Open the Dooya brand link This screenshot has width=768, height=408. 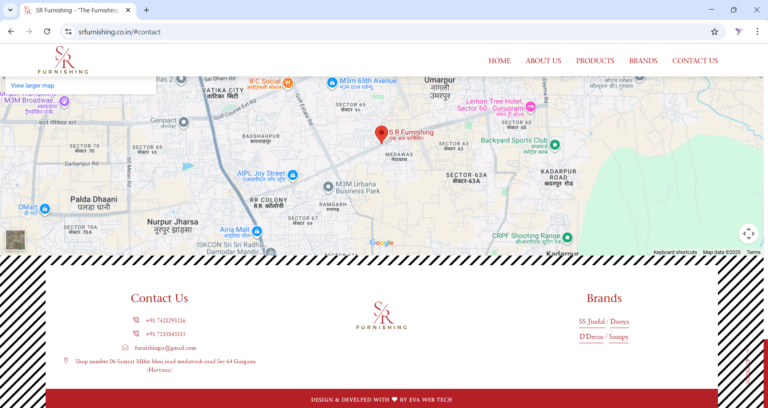[620, 322]
